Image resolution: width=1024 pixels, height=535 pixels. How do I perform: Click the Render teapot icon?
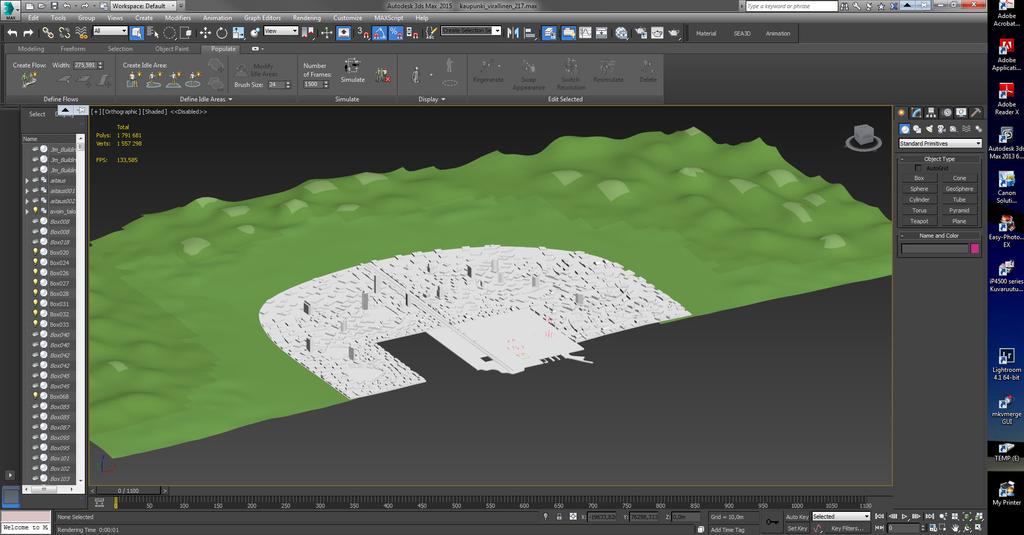coord(673,33)
